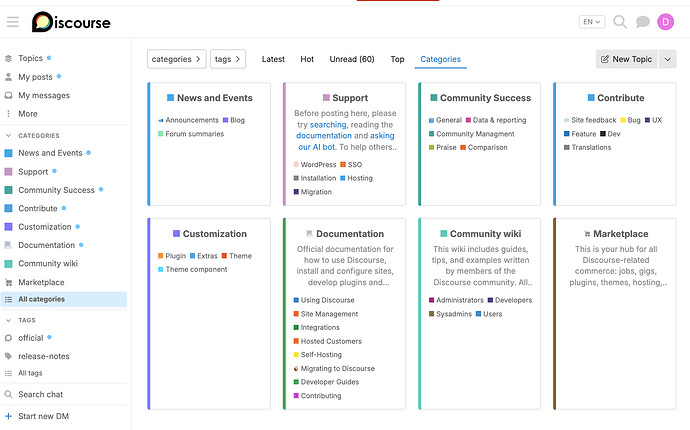
Task: Open Contribute in the sidebar
Action: [38, 208]
